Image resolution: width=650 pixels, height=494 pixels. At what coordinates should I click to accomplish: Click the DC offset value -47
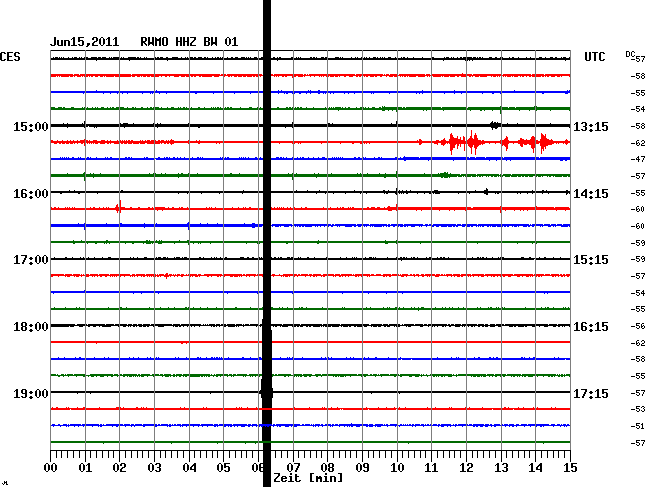click(638, 159)
